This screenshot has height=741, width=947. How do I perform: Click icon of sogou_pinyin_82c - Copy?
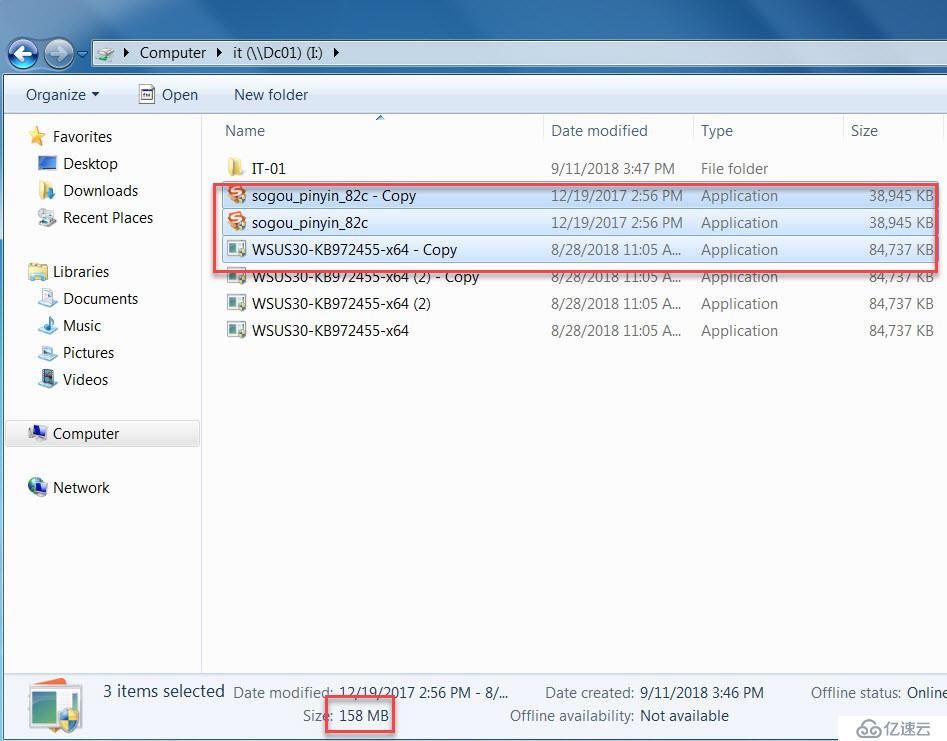coord(236,194)
